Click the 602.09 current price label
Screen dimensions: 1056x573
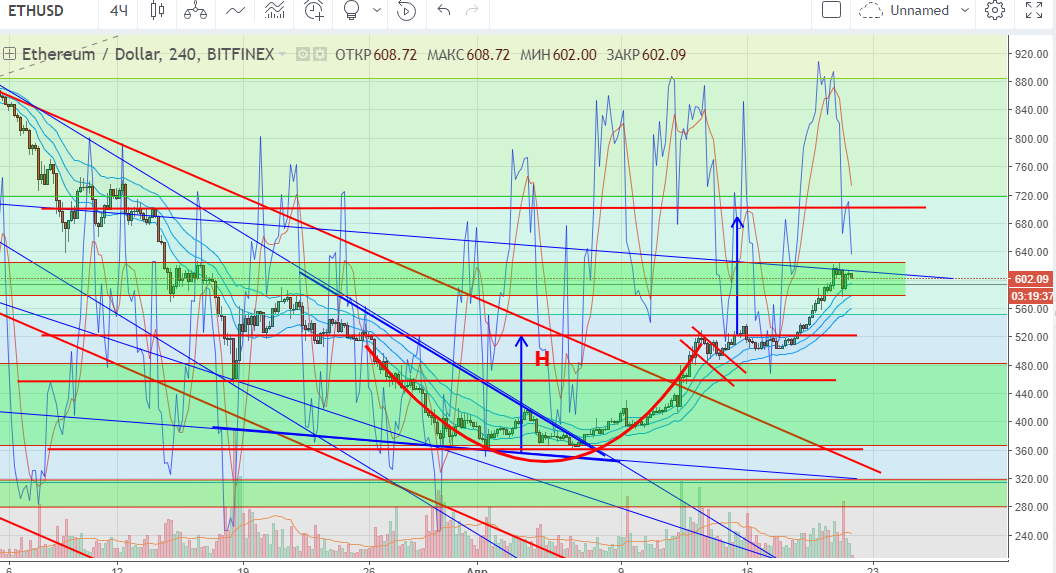pyautogui.click(x=1031, y=280)
